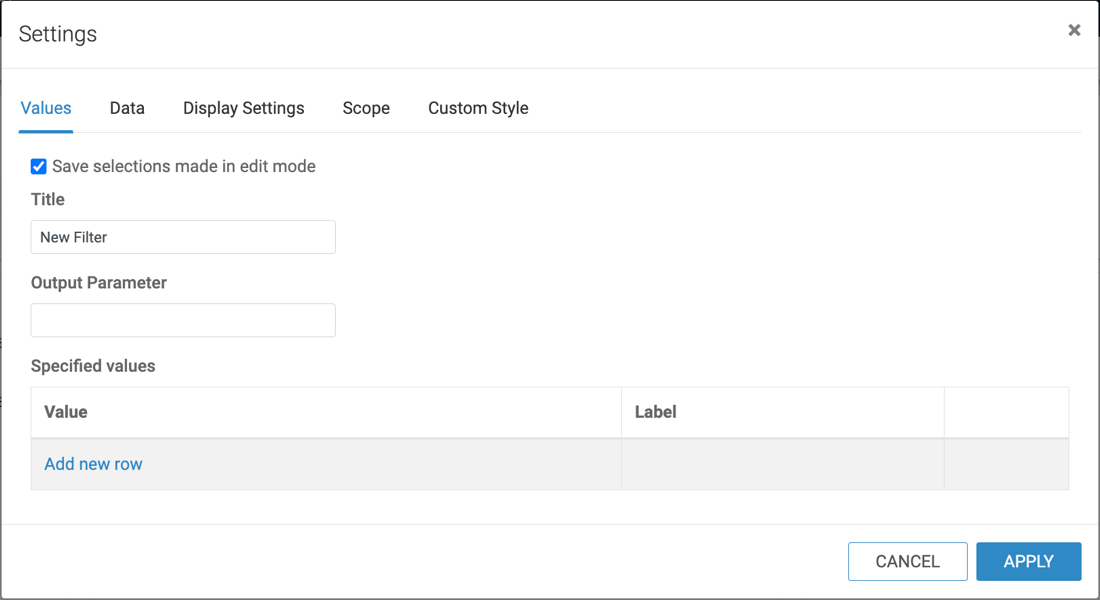Switch to the Values tab

point(46,108)
